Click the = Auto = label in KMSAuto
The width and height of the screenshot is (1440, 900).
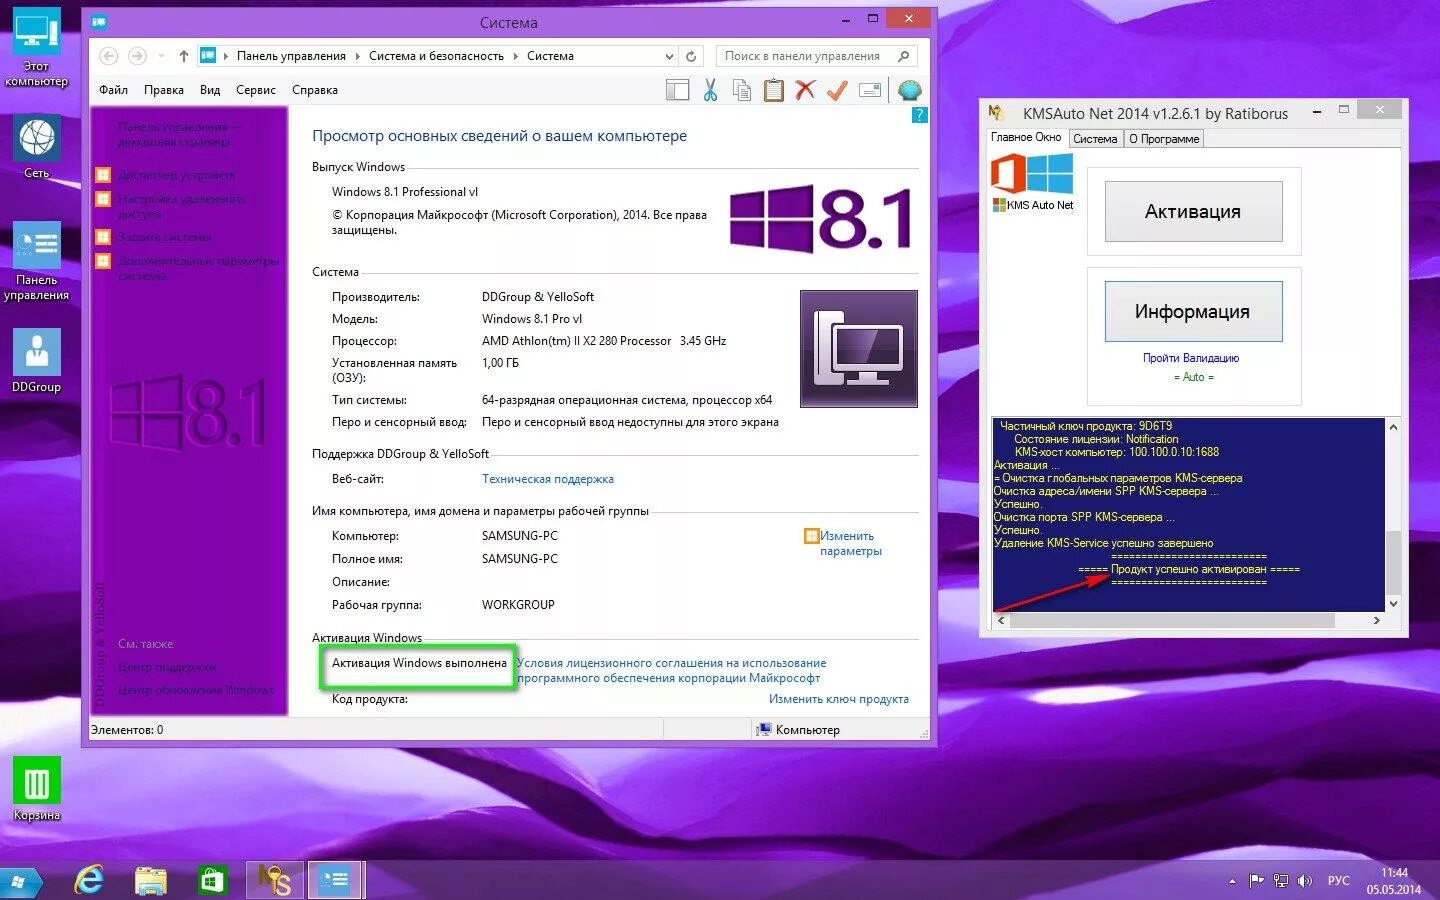(1193, 377)
